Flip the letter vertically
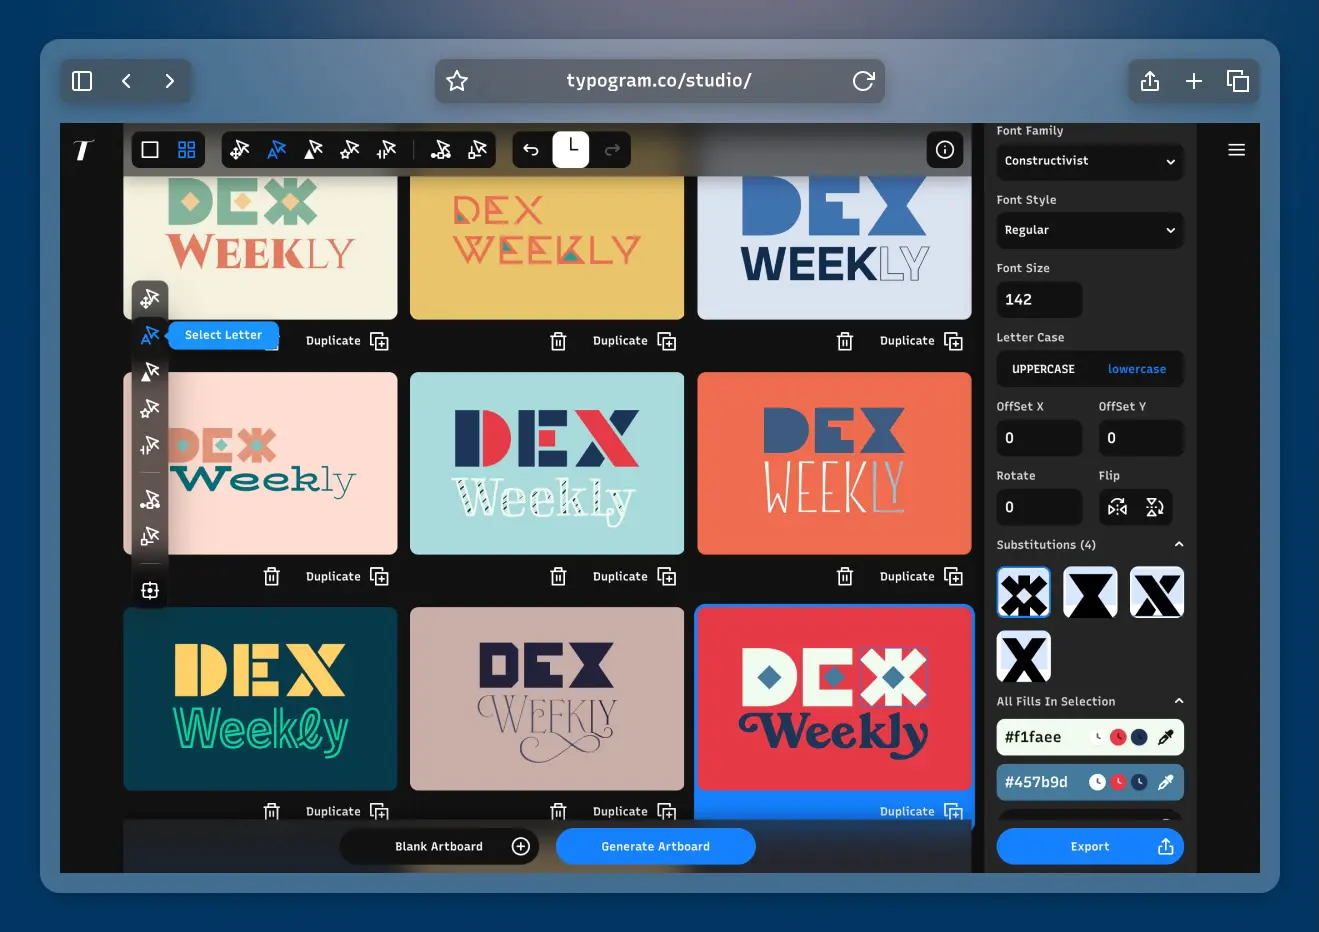 (x=1154, y=507)
